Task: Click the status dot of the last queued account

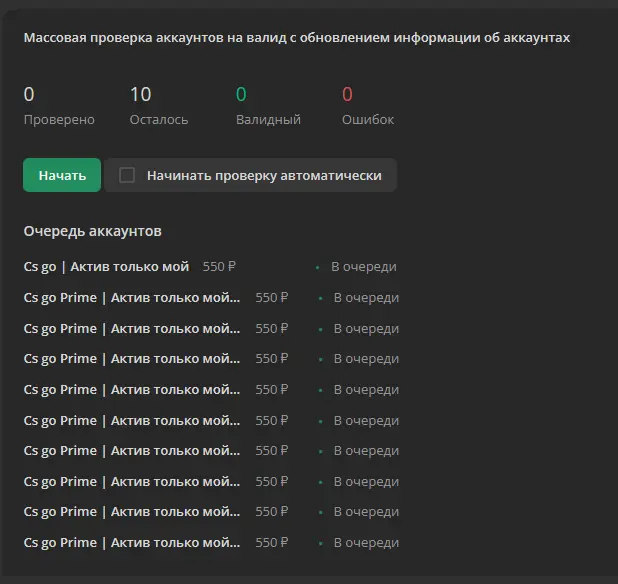Action: [320, 543]
